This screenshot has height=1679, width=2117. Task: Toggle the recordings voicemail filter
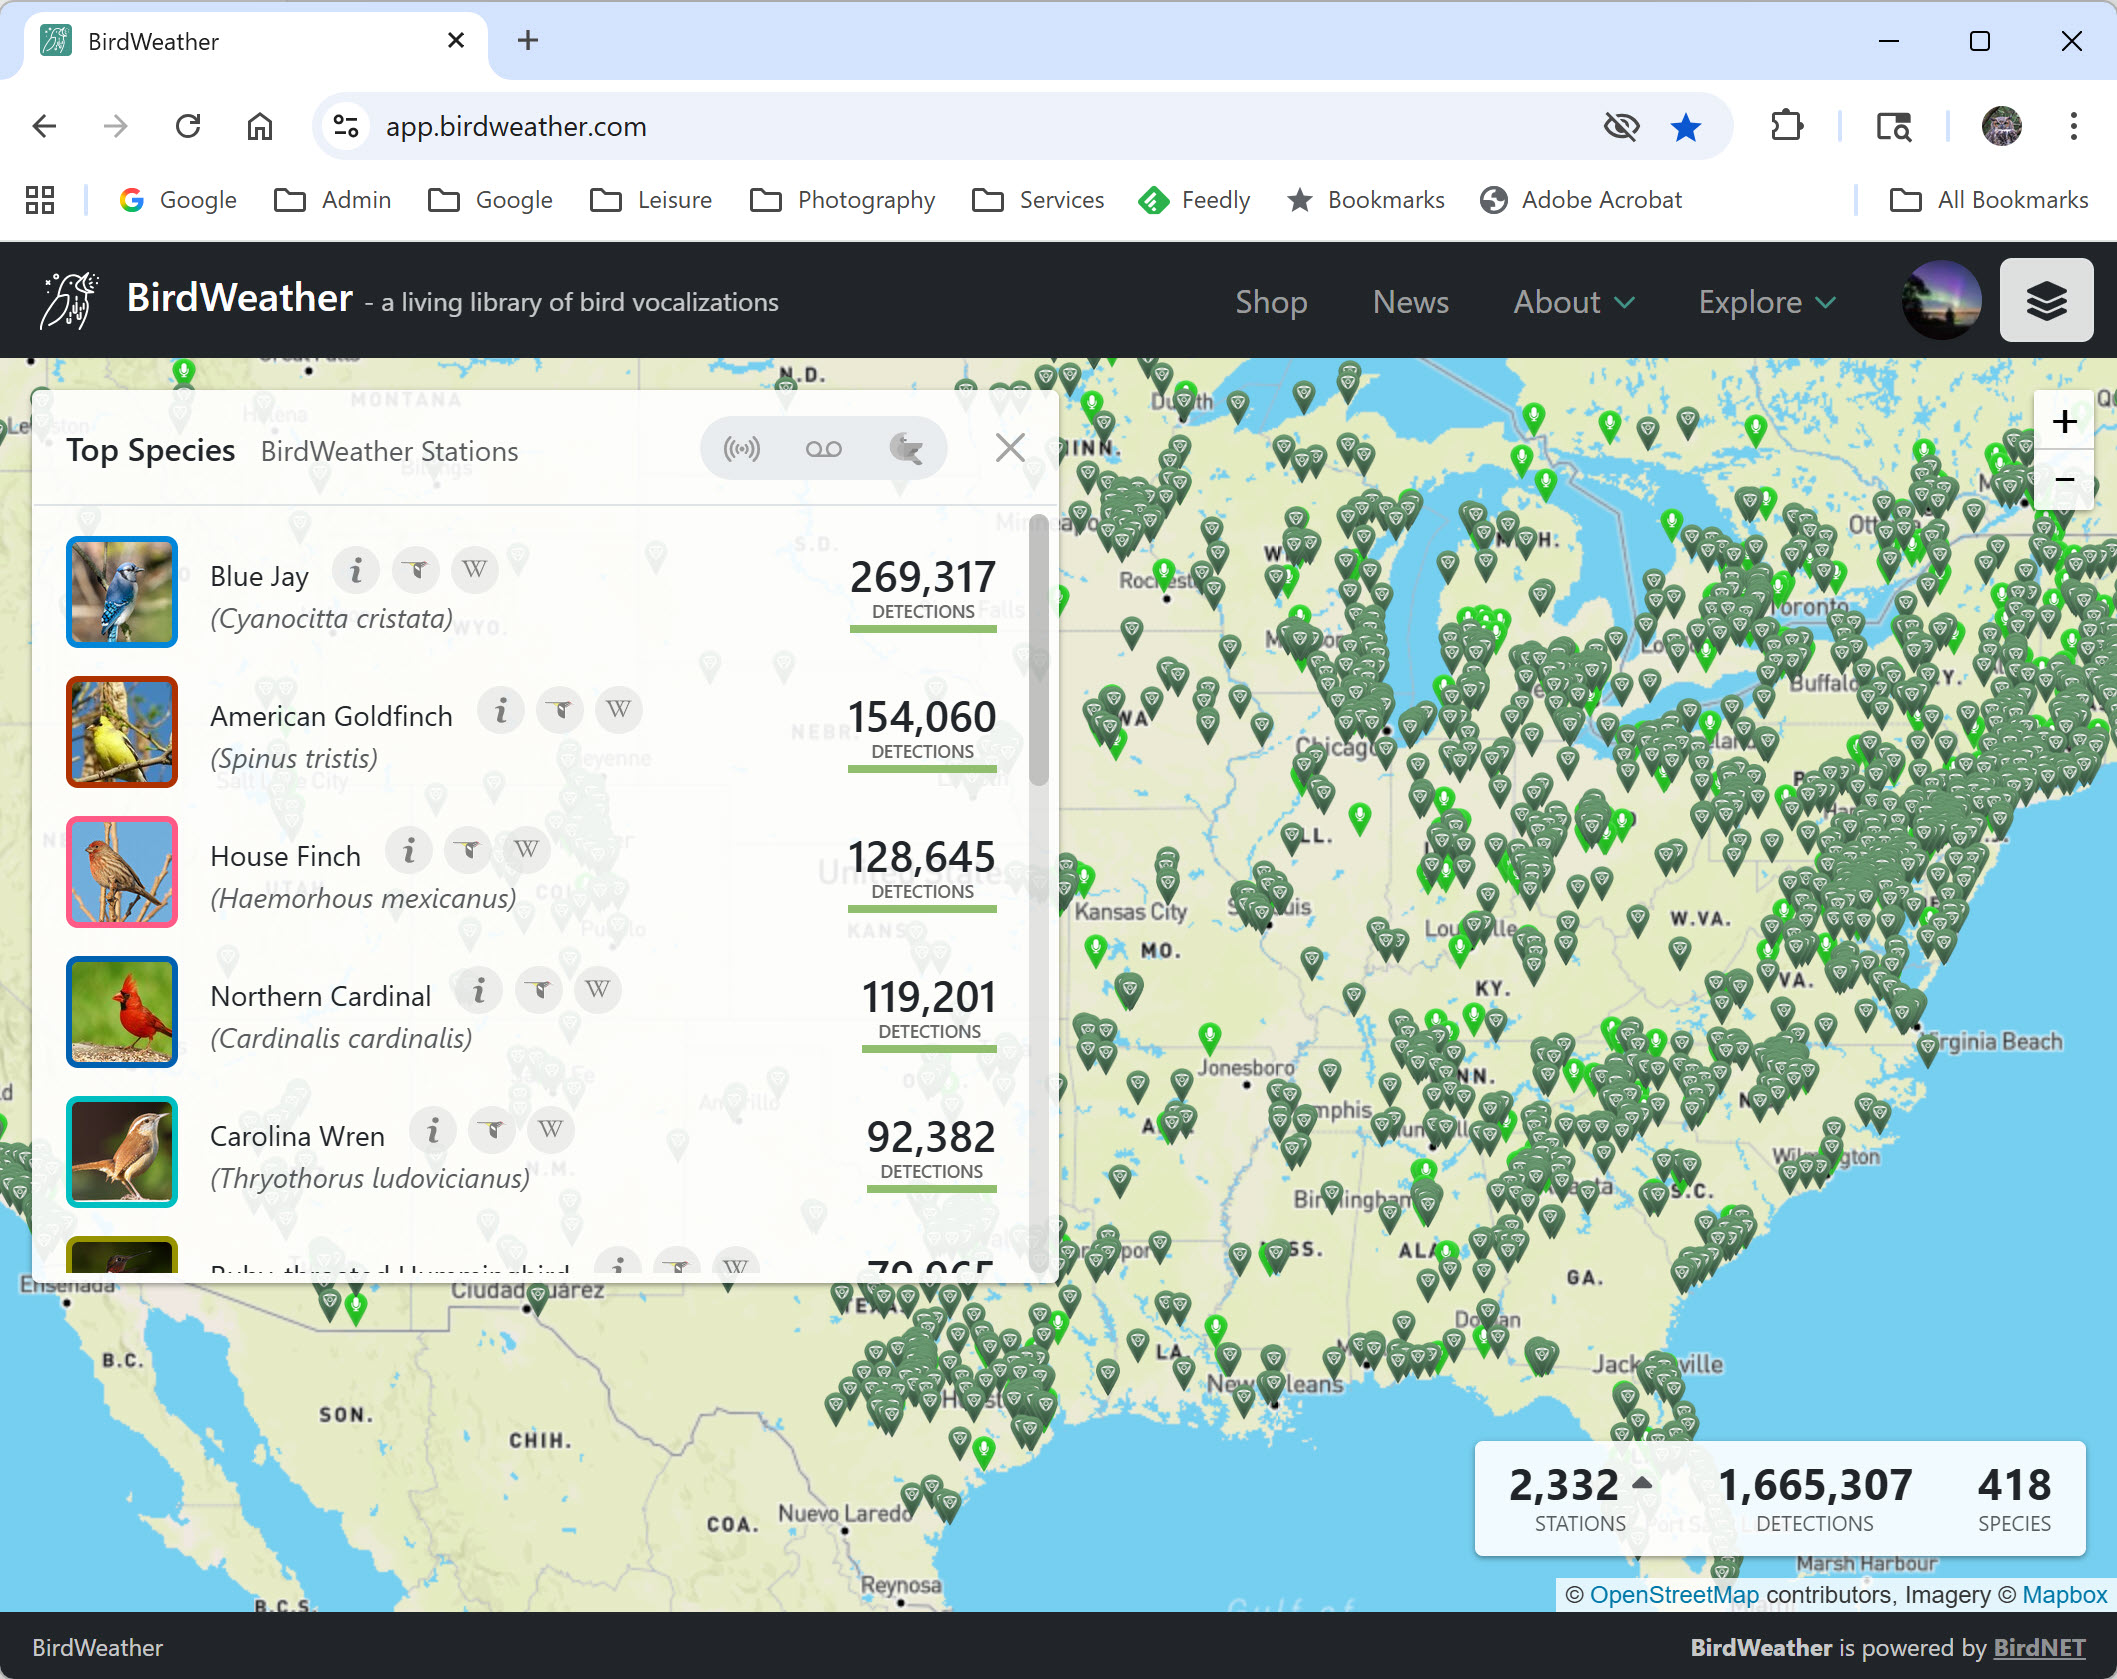coord(823,449)
